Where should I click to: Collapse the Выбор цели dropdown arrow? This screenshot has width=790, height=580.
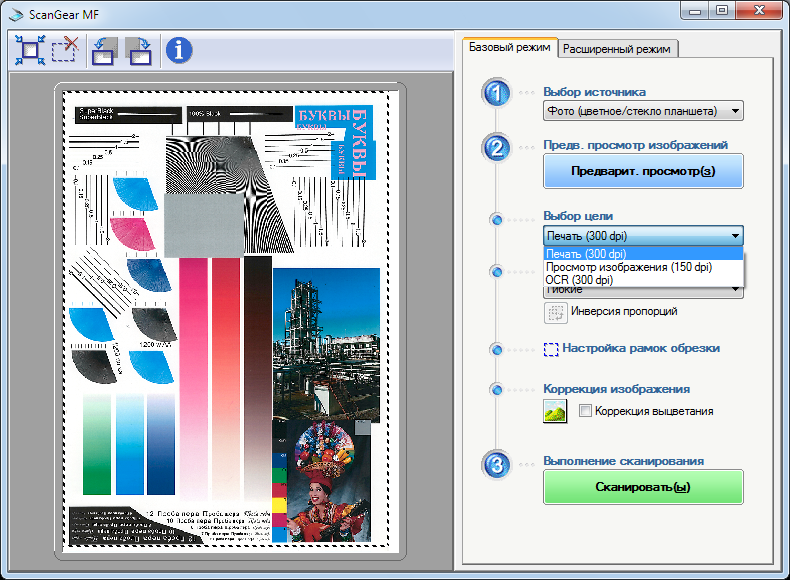point(736,236)
